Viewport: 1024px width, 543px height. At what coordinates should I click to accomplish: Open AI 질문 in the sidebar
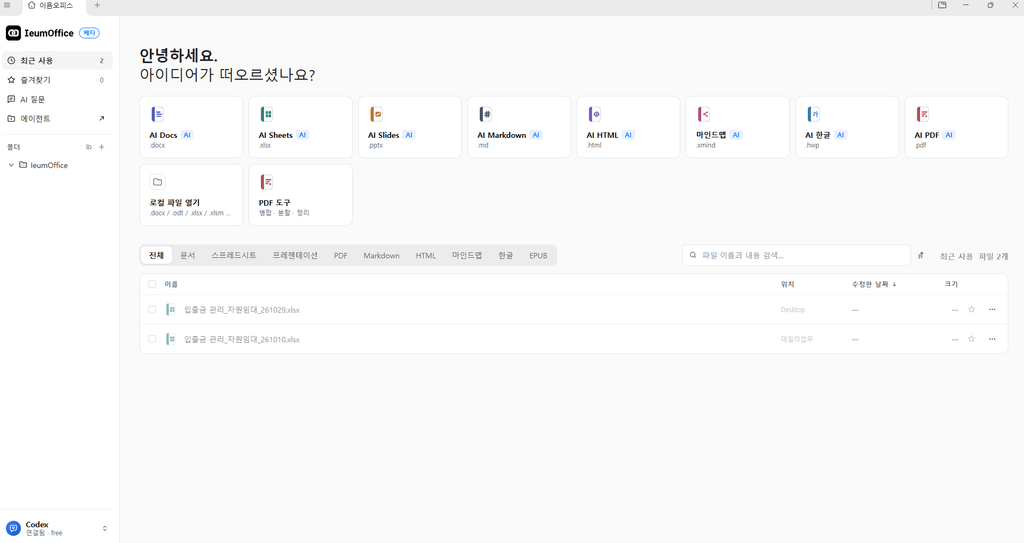coord(57,99)
